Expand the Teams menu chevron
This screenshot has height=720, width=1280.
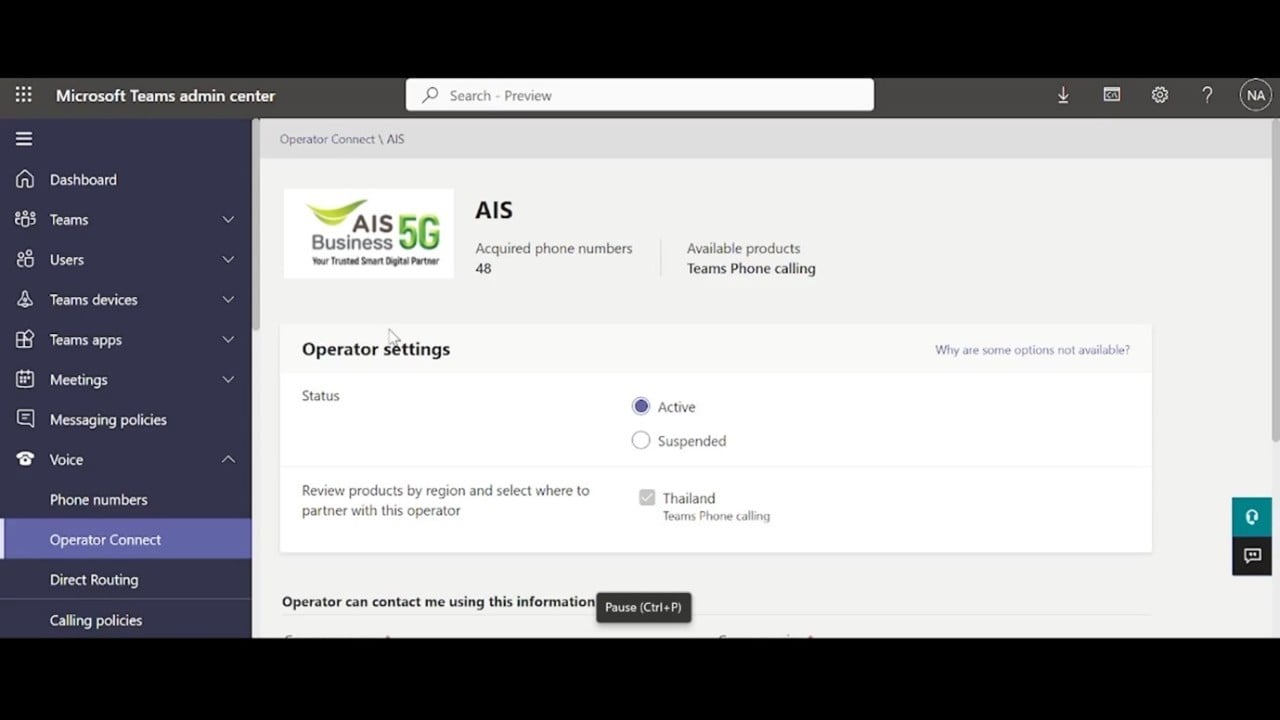pos(228,219)
